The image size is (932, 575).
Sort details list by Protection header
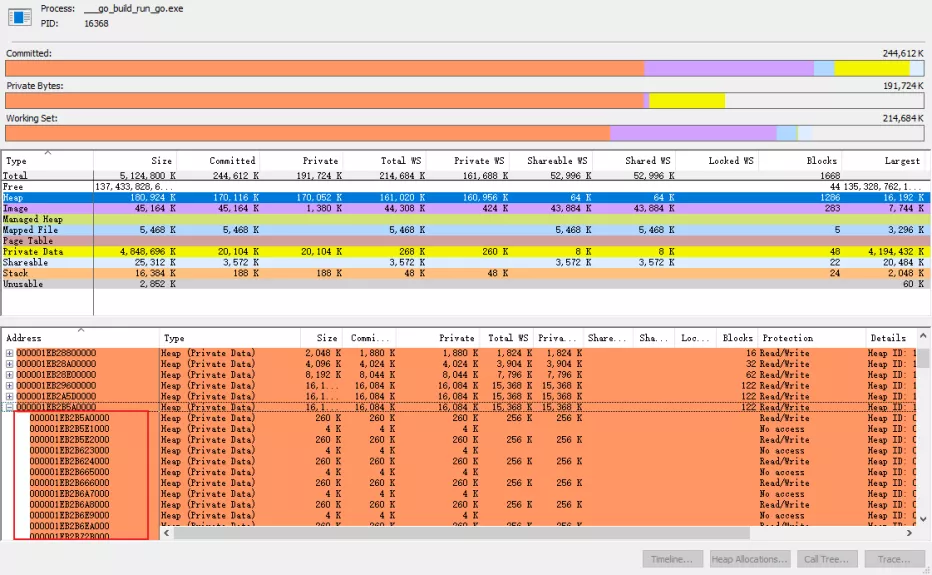[x=813, y=338]
